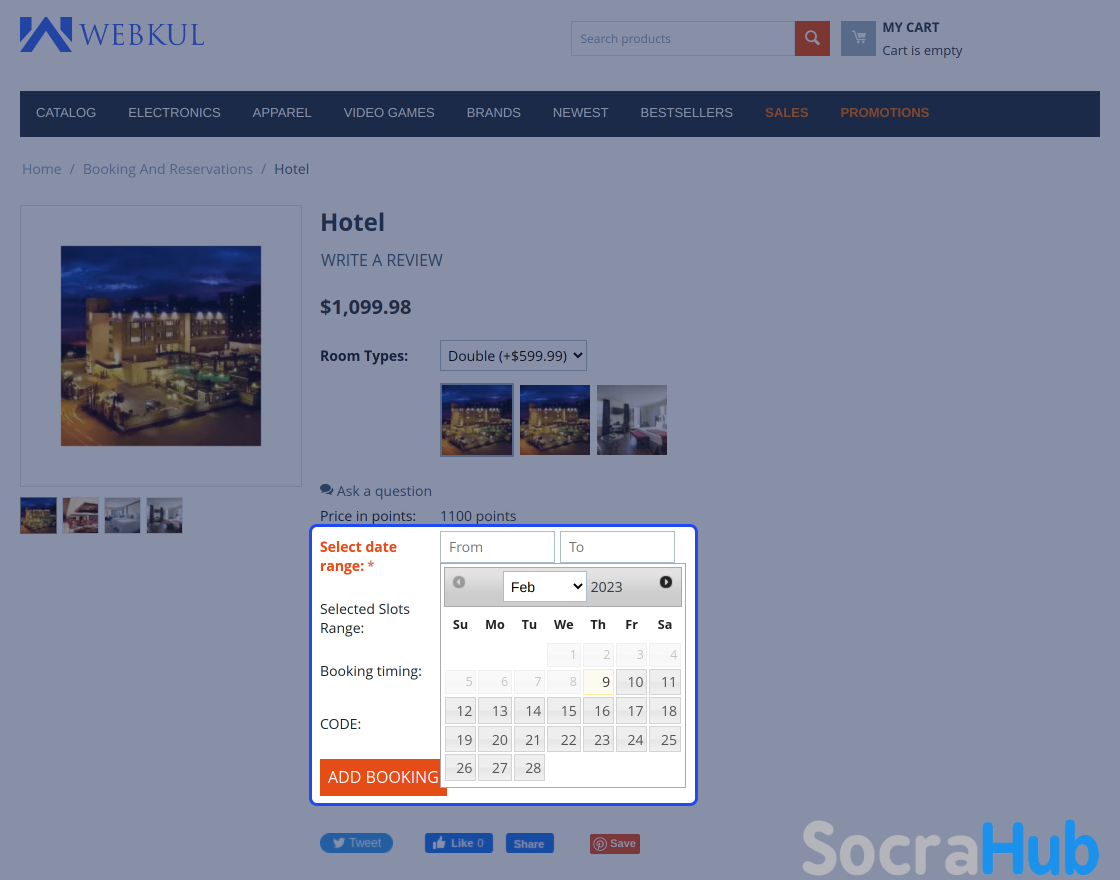Select second room type image variant
The height and width of the screenshot is (880, 1120).
[555, 420]
